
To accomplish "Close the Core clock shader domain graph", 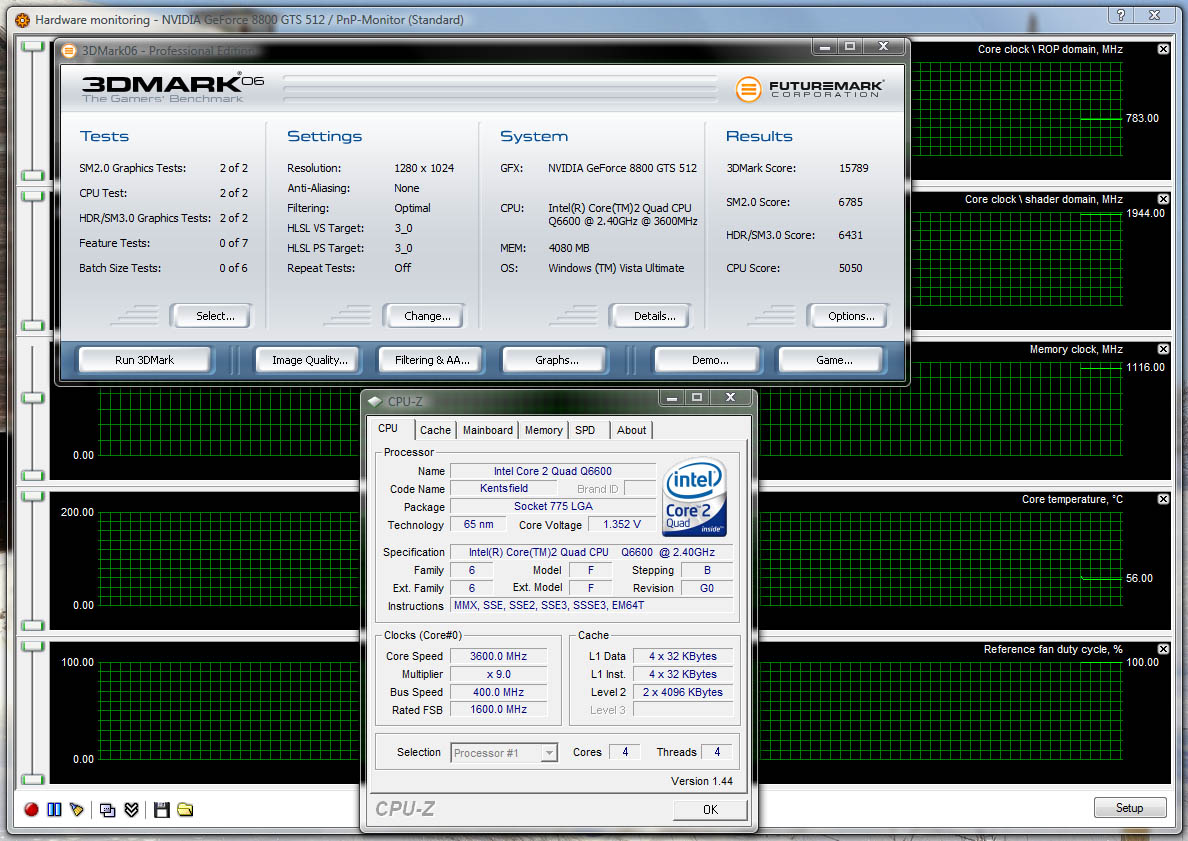I will [1163, 199].
